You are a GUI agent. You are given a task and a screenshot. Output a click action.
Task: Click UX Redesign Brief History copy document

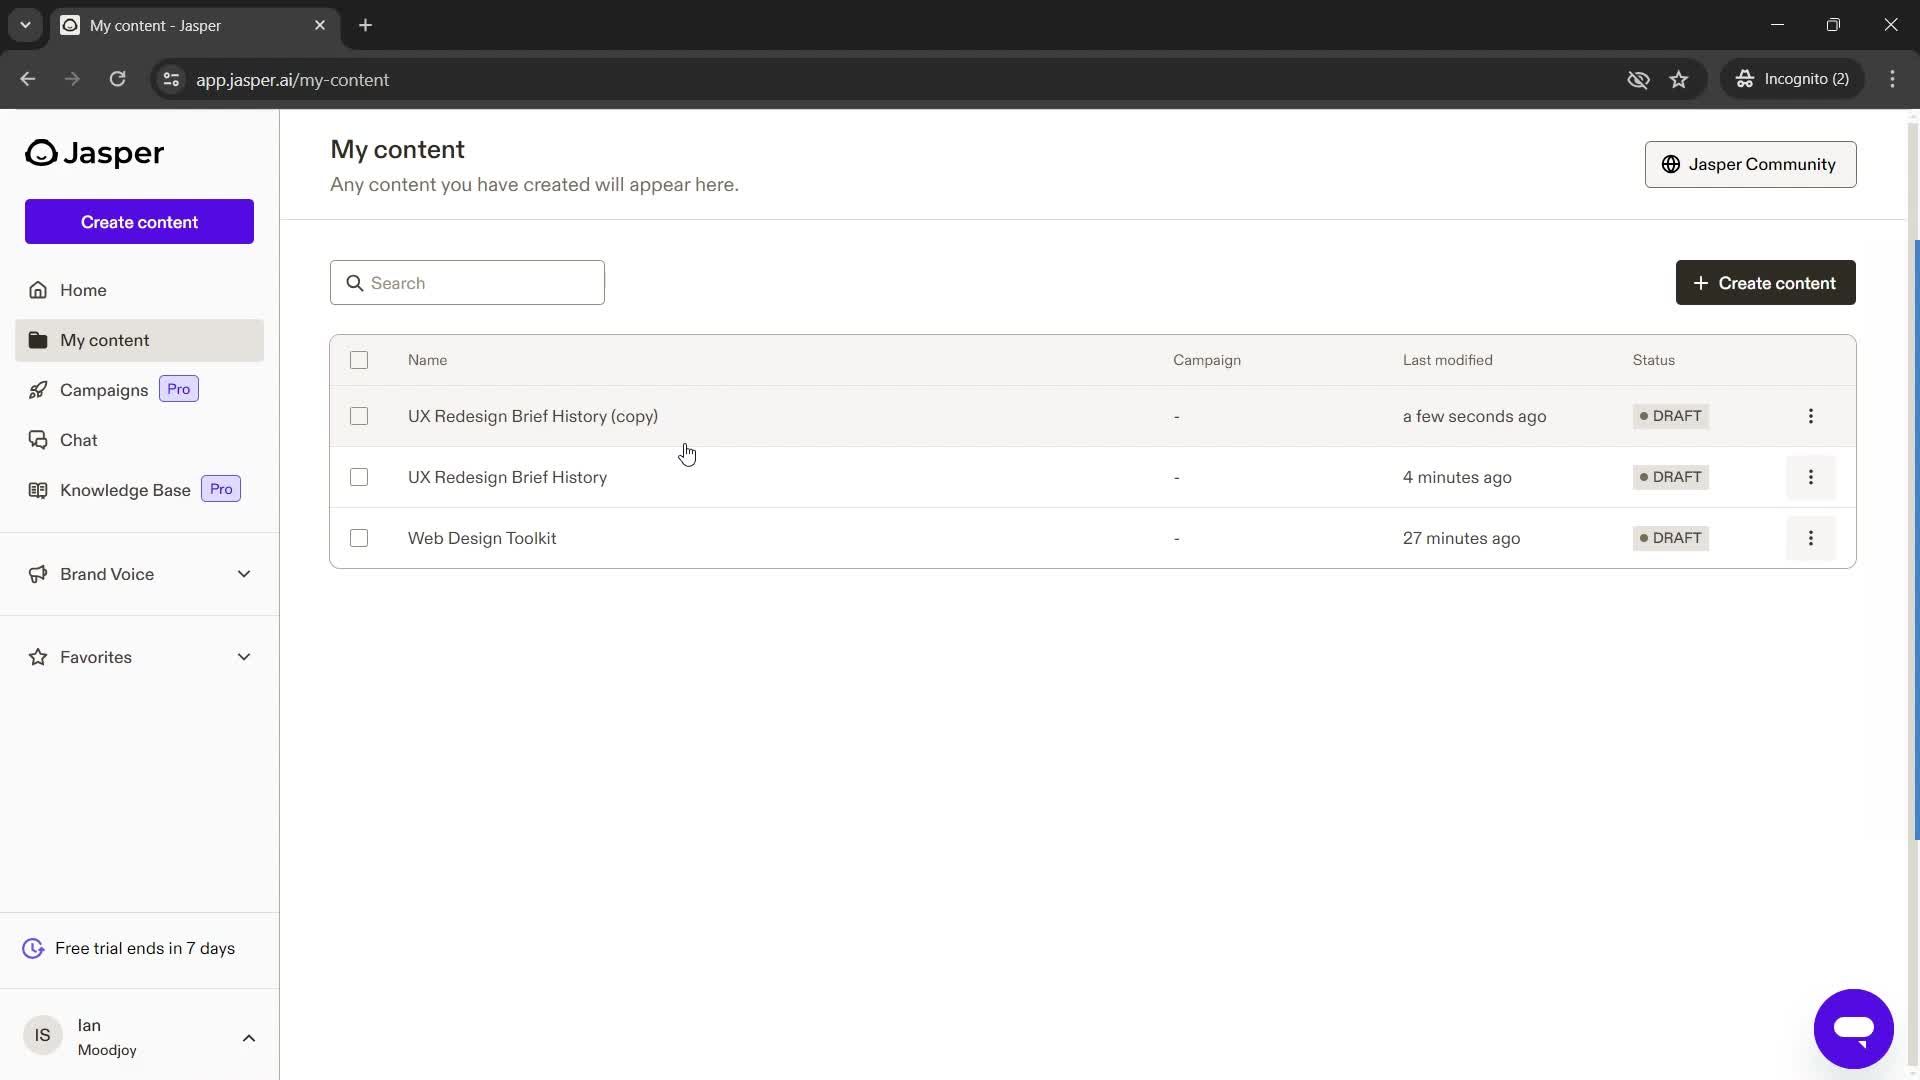pyautogui.click(x=533, y=415)
